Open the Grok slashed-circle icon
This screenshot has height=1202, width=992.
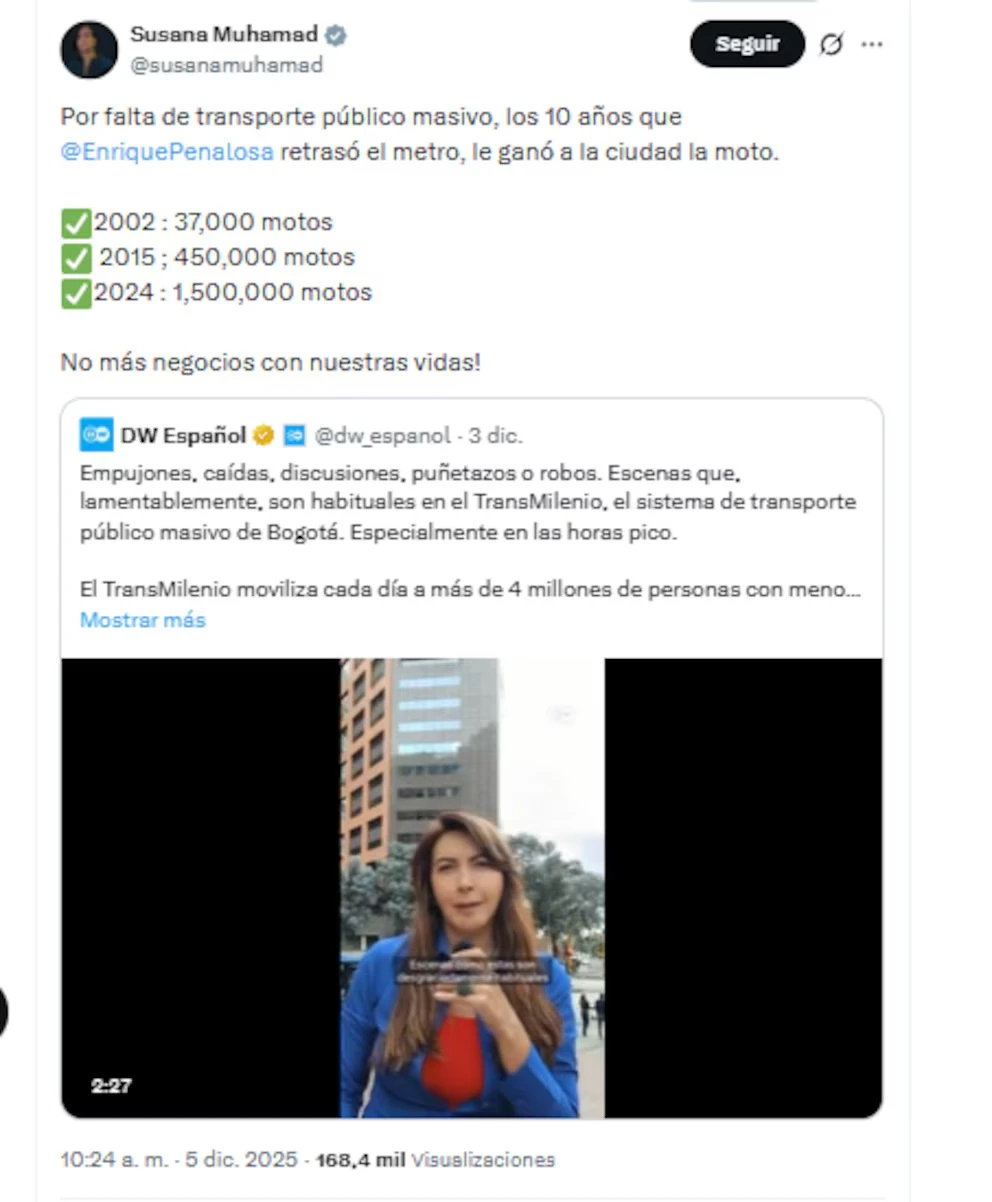[x=831, y=45]
